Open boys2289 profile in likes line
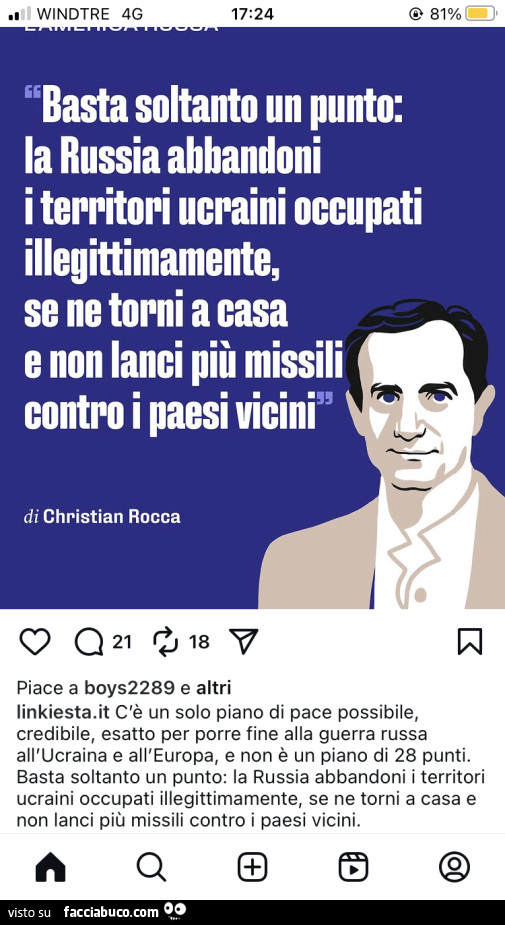This screenshot has height=925, width=505. click(x=129, y=688)
